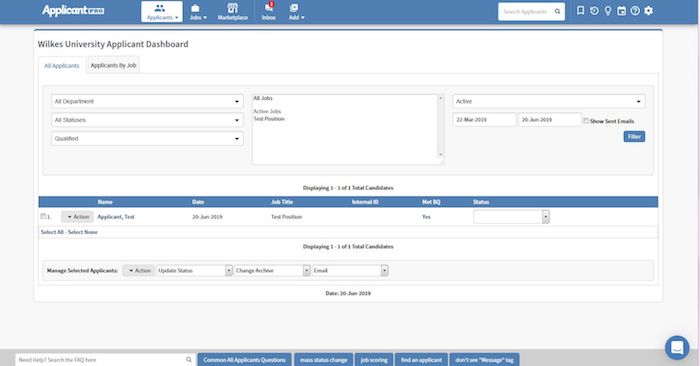
Task: Click the find an applicant button
Action: click(421, 360)
